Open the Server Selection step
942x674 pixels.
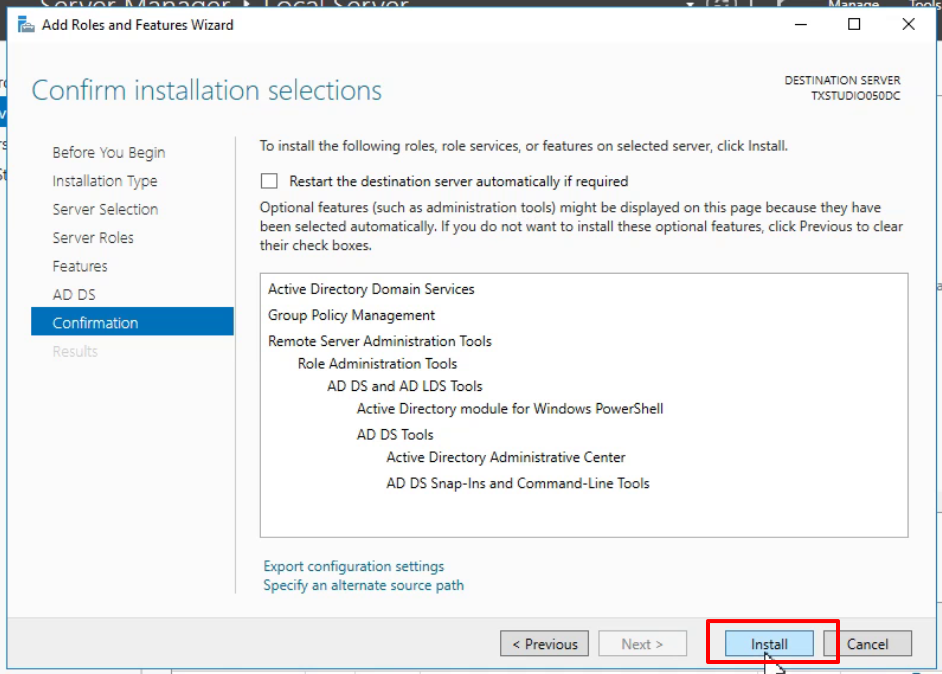click(105, 209)
